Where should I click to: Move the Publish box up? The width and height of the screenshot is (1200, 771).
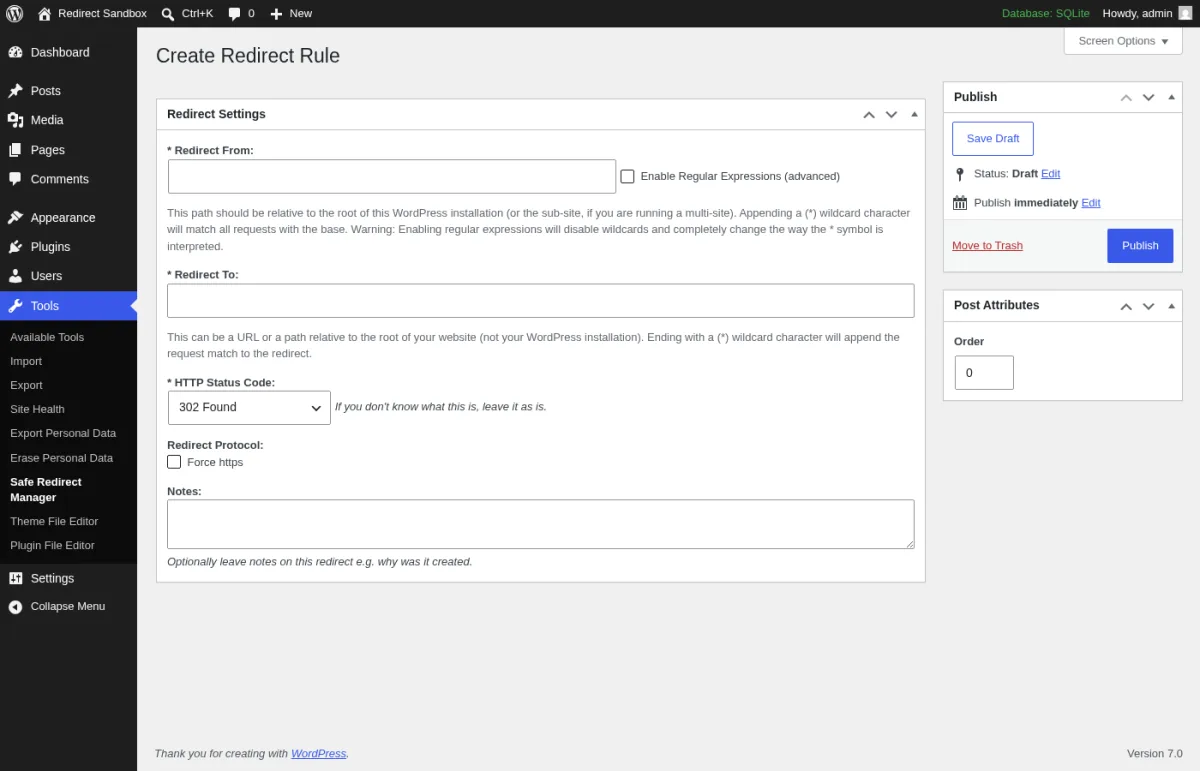1126,97
